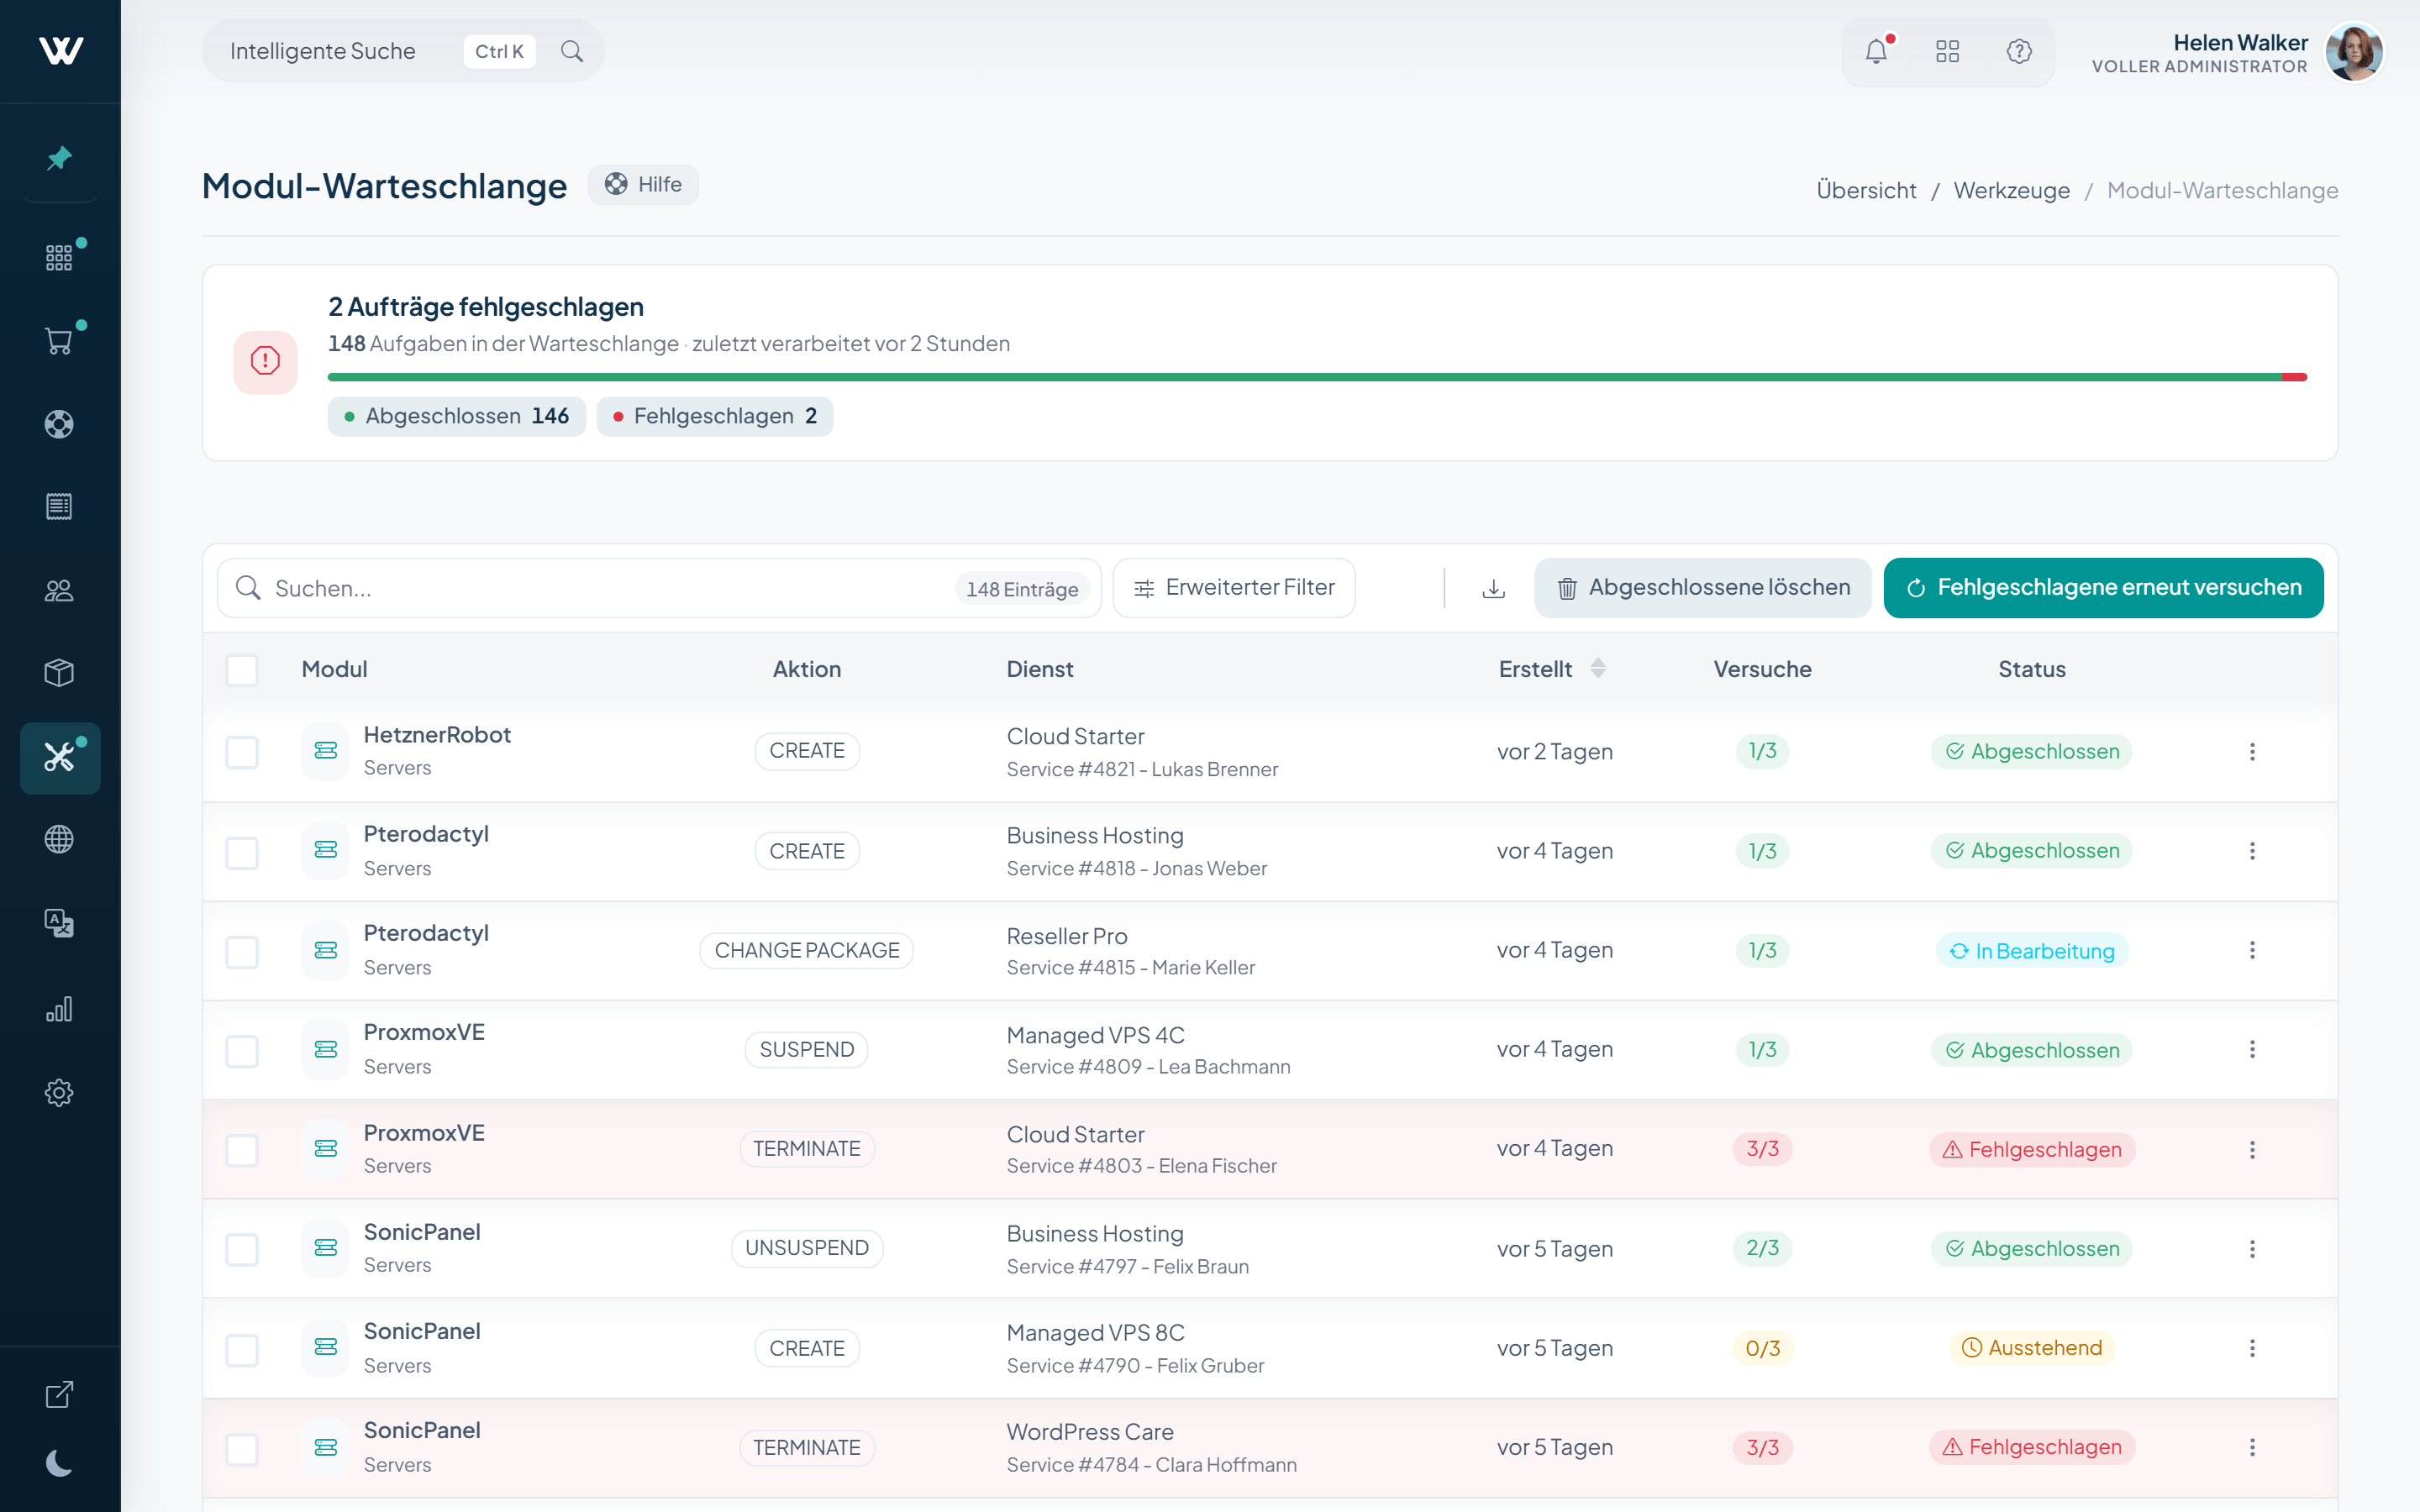Screen dimensions: 2420x1512
Task: Open row menu for Service #4815
Action: click(x=2252, y=950)
